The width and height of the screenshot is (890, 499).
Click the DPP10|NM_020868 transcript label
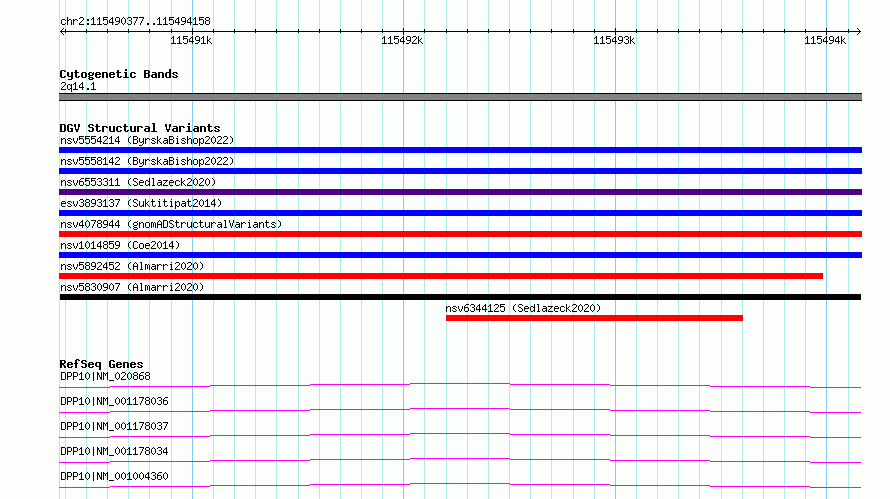[x=105, y=376]
